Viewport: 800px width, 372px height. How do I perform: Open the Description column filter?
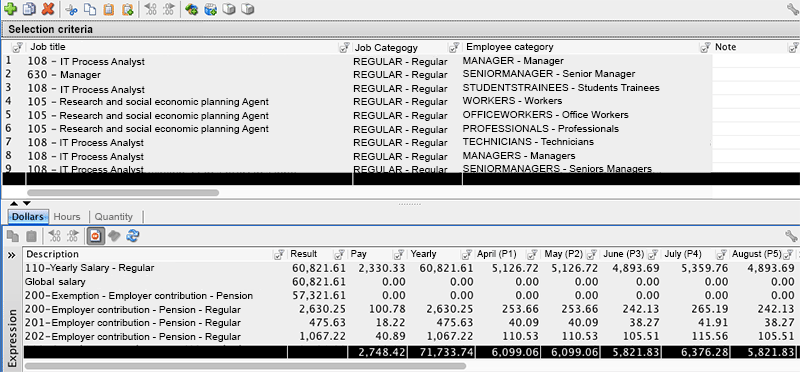click(x=279, y=254)
